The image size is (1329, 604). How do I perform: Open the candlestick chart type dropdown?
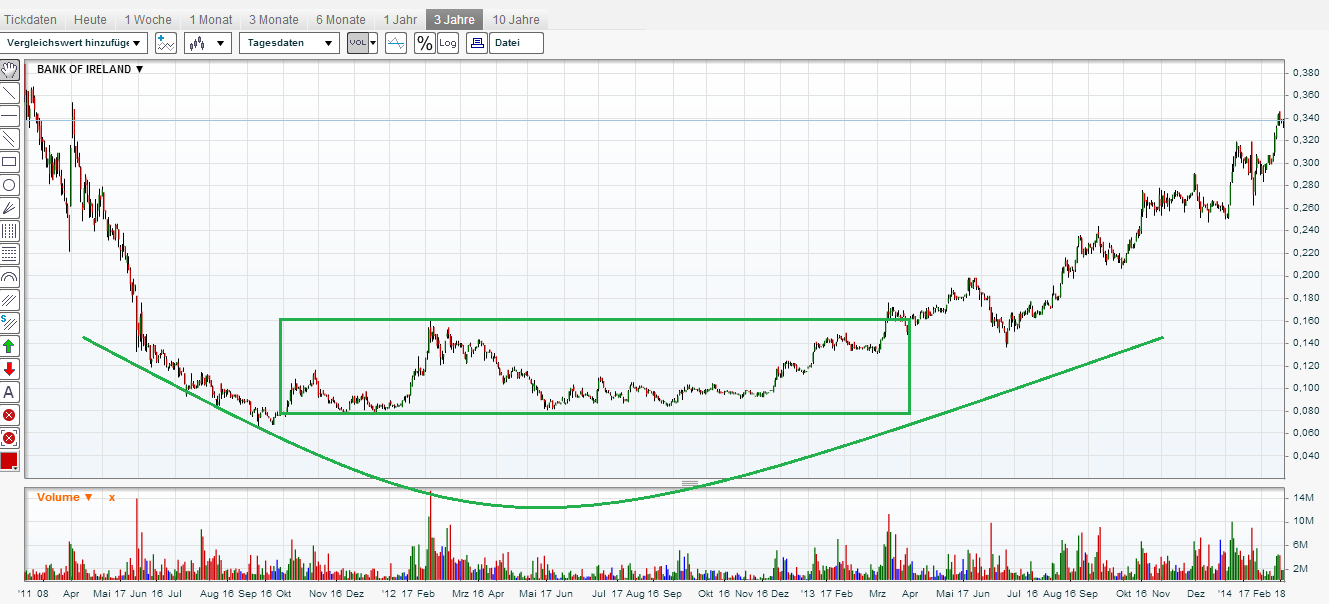(208, 43)
